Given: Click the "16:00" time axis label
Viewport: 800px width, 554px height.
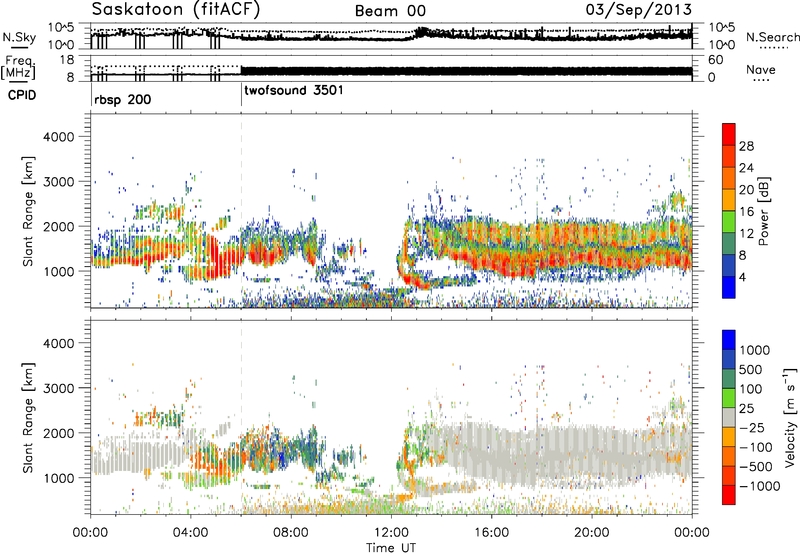Looking at the screenshot, I should tap(491, 533).
